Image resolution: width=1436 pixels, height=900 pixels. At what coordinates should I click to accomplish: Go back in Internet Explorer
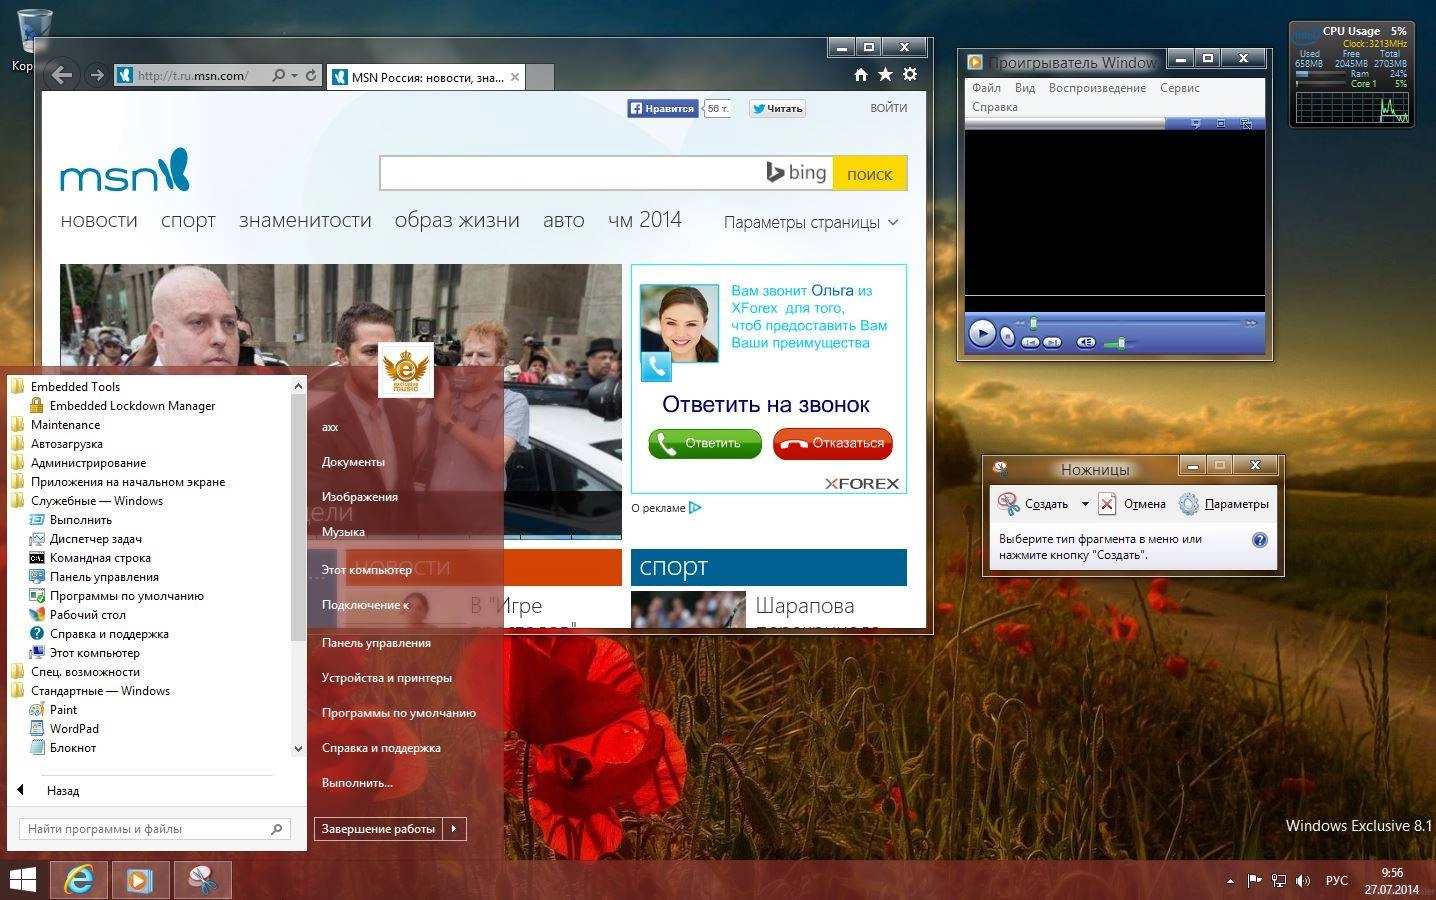pyautogui.click(x=62, y=75)
